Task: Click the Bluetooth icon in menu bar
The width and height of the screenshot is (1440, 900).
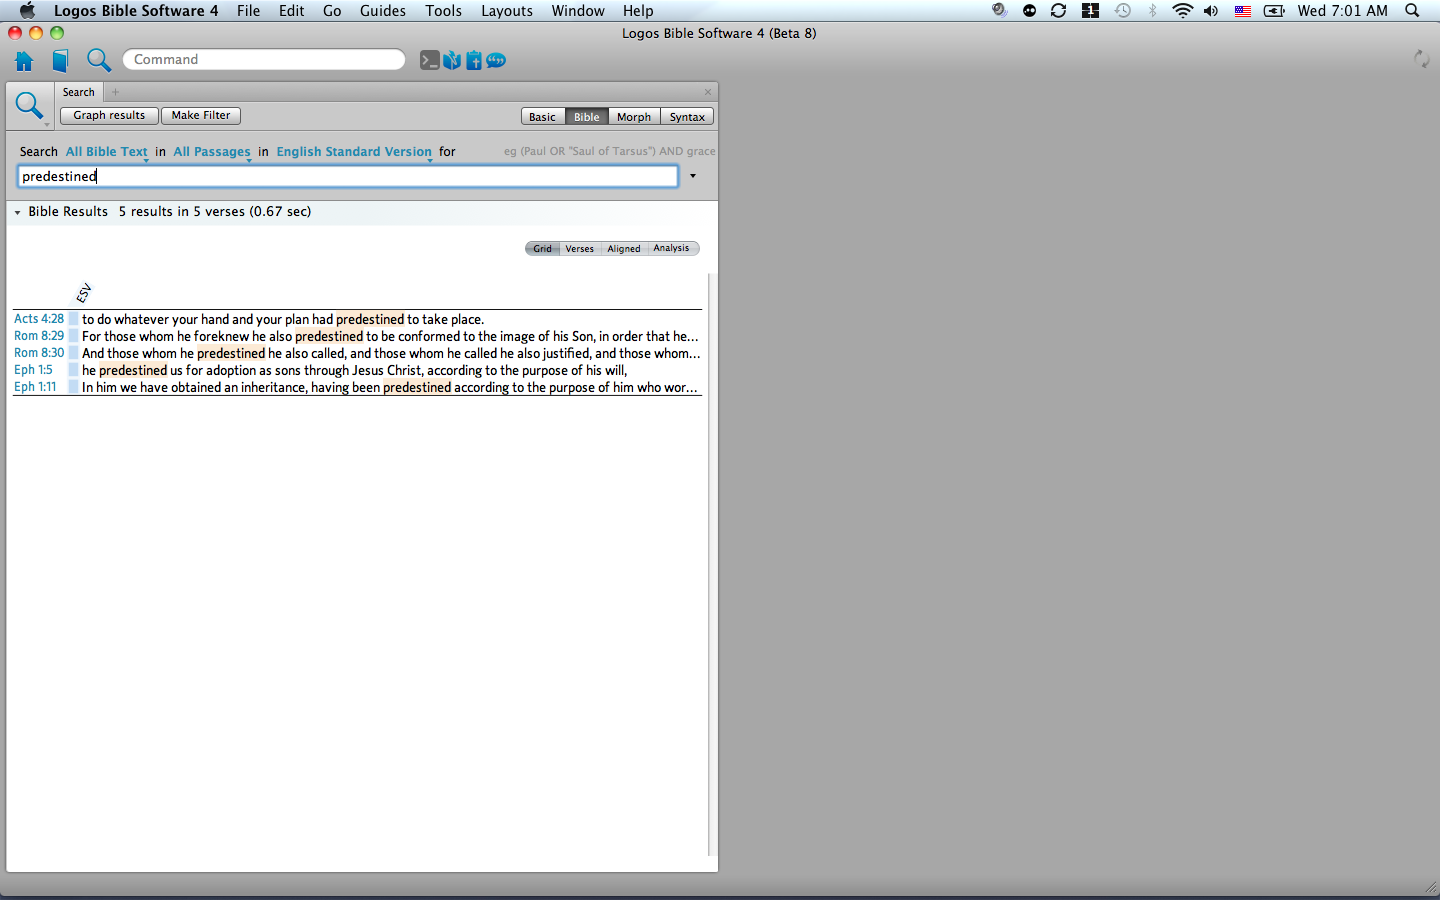Action: (x=1152, y=11)
